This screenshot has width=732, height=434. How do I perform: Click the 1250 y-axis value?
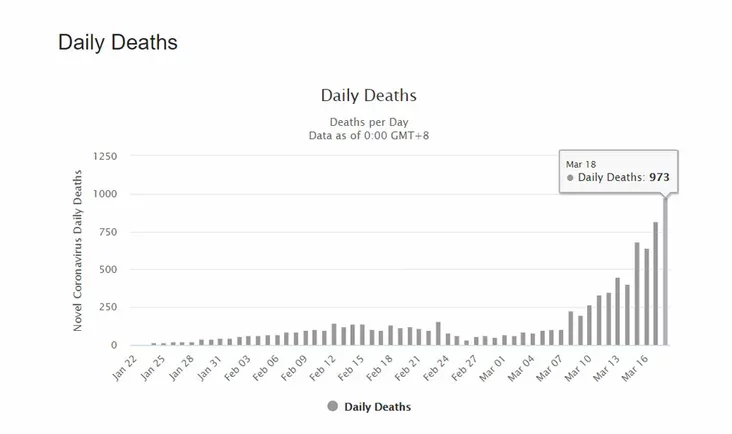click(104, 156)
